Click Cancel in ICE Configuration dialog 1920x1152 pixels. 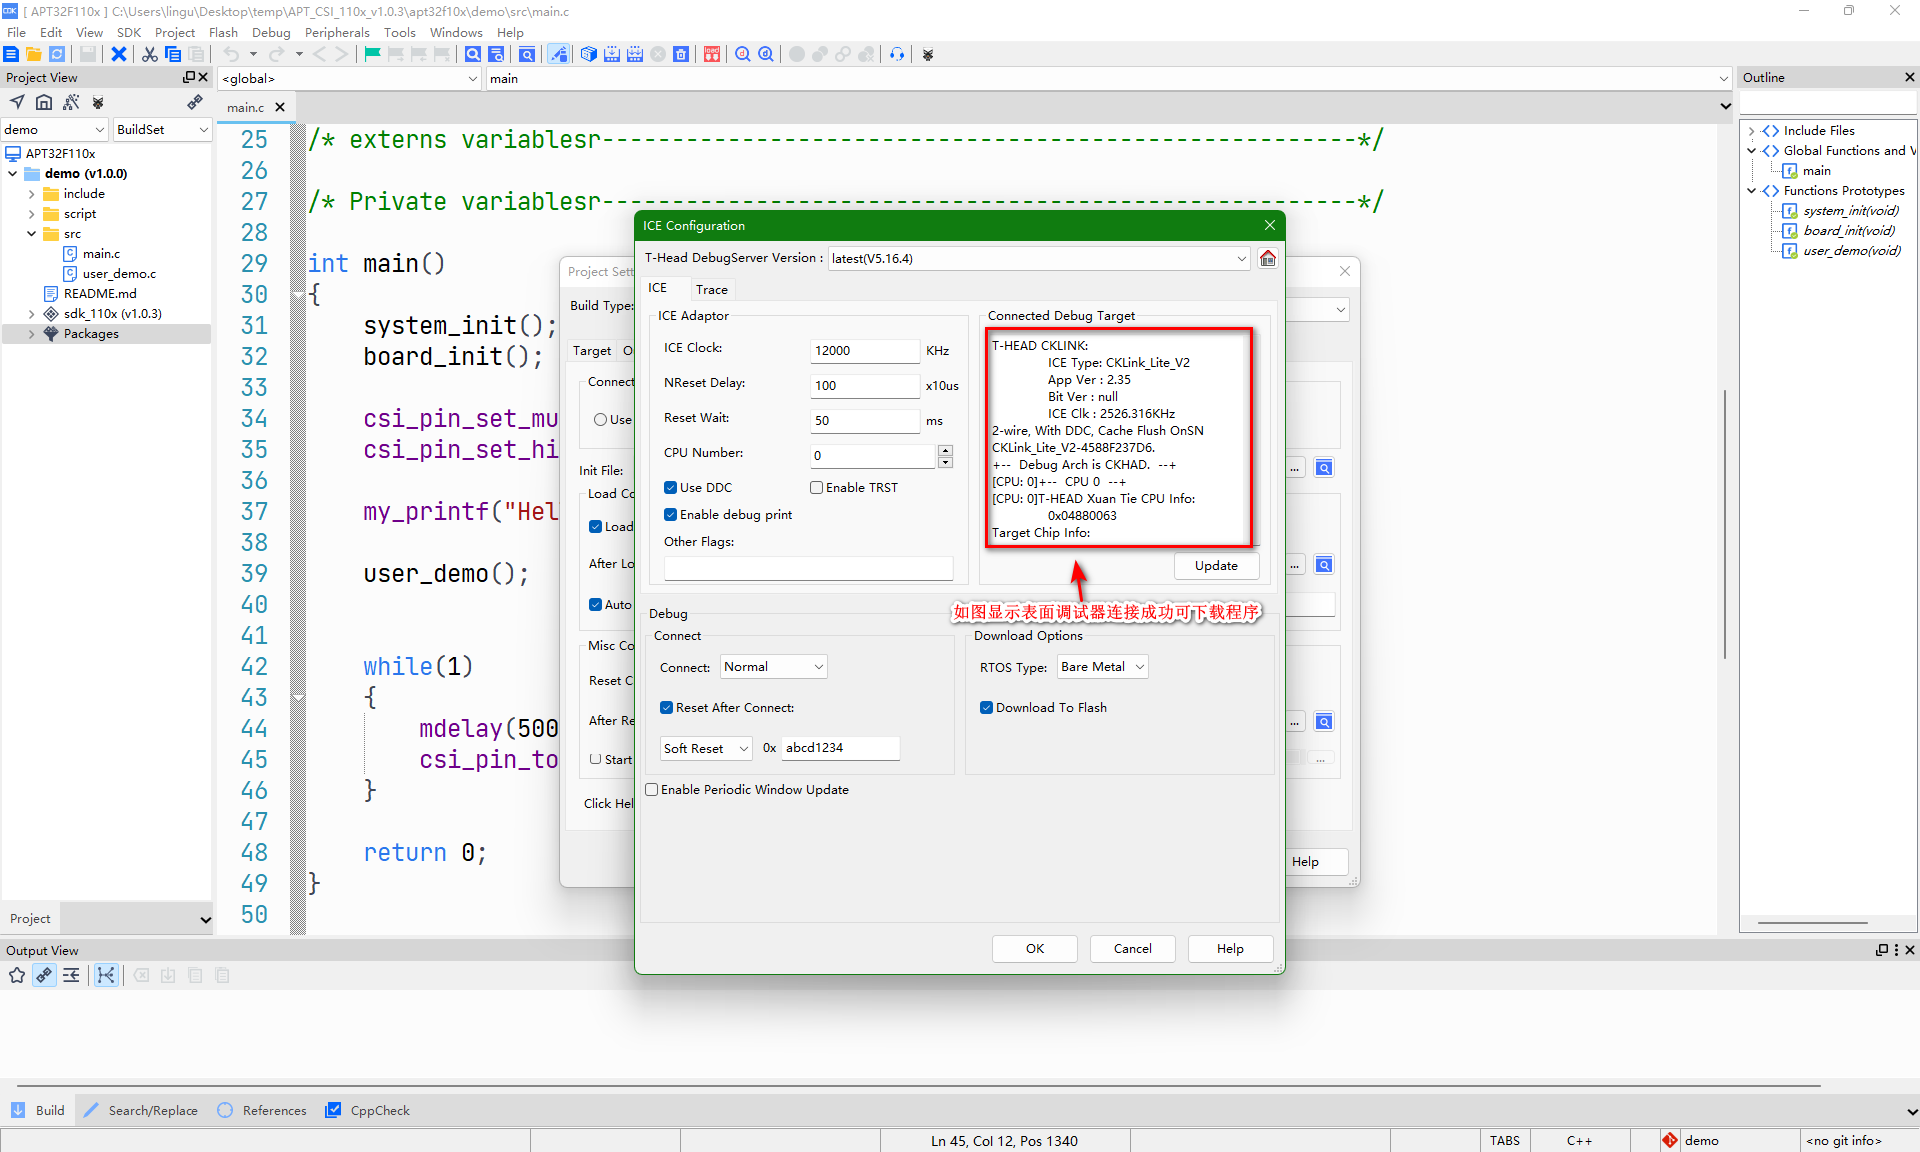tap(1133, 949)
